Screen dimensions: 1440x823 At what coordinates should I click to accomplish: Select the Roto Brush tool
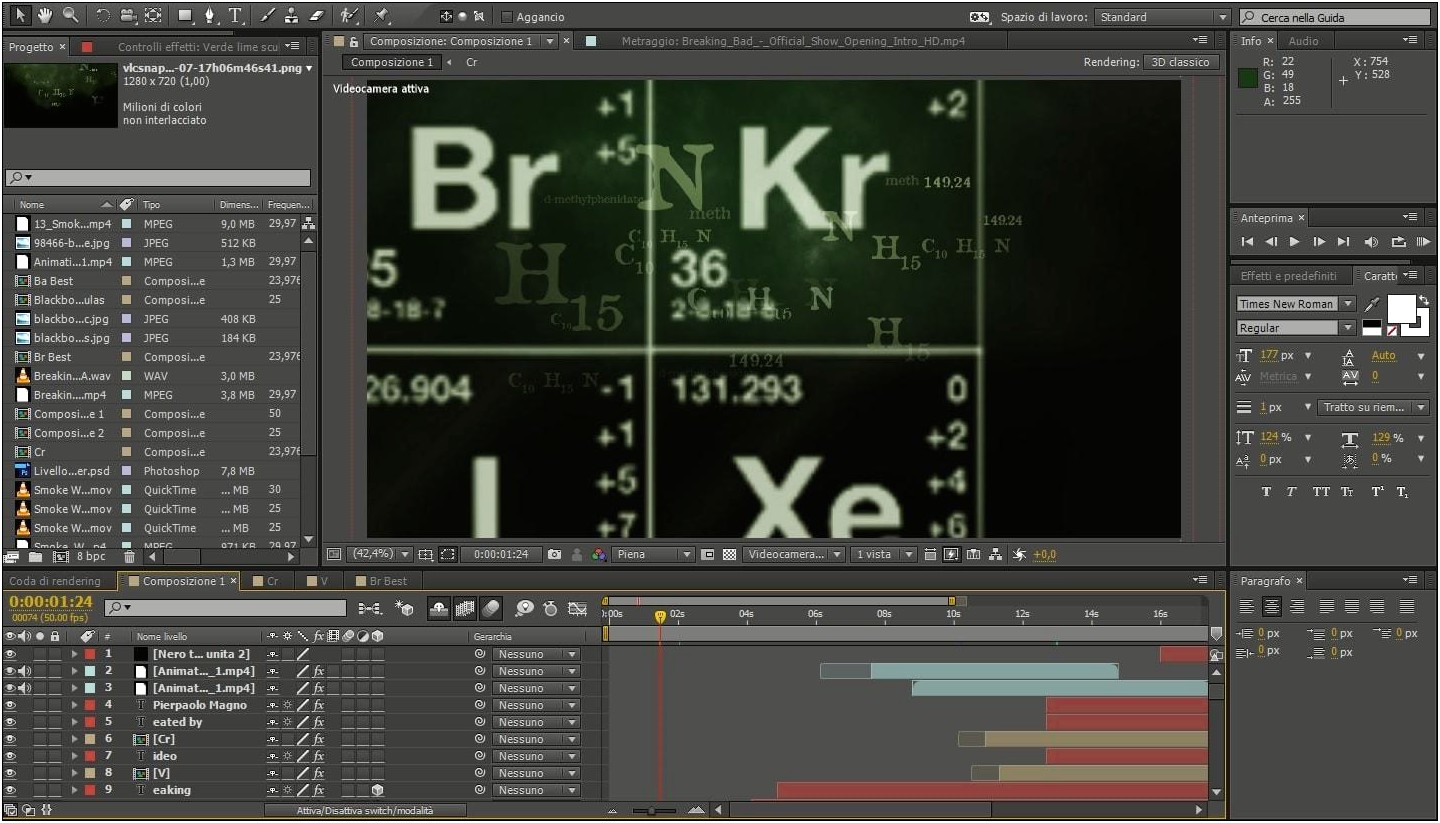click(x=349, y=16)
